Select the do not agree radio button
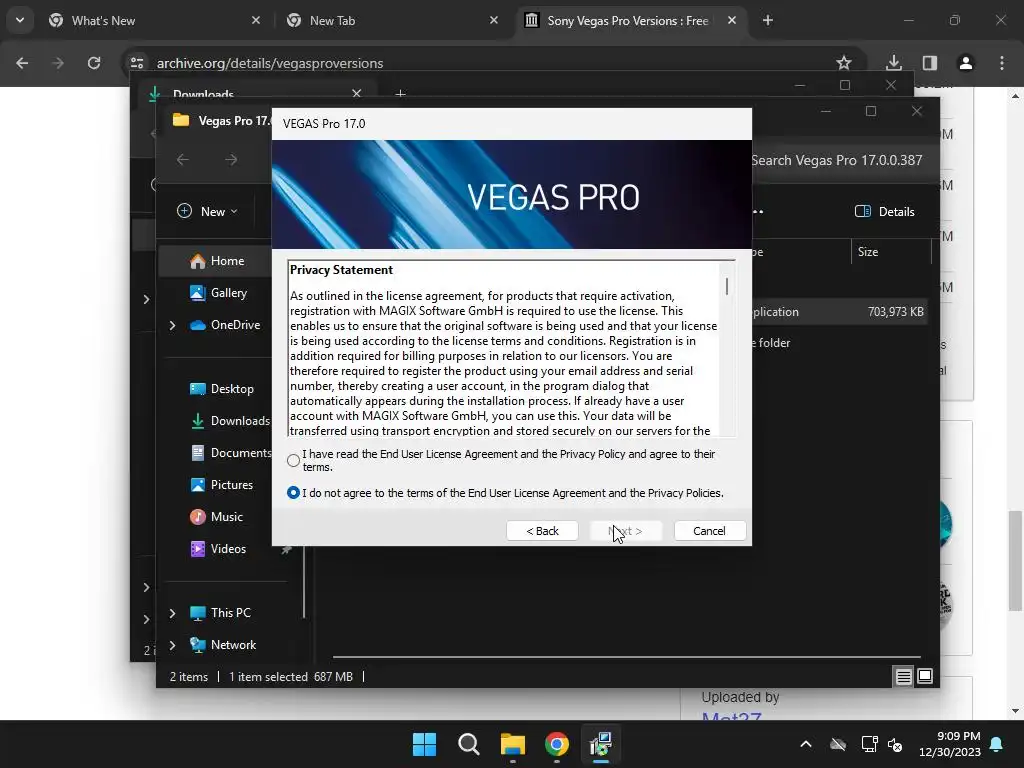 293,492
